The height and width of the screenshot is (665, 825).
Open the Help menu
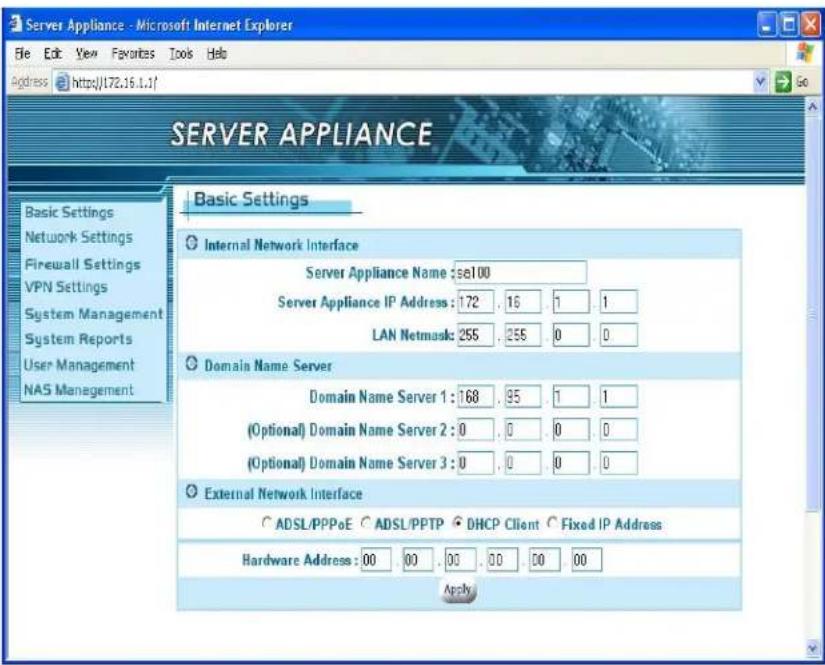click(217, 54)
